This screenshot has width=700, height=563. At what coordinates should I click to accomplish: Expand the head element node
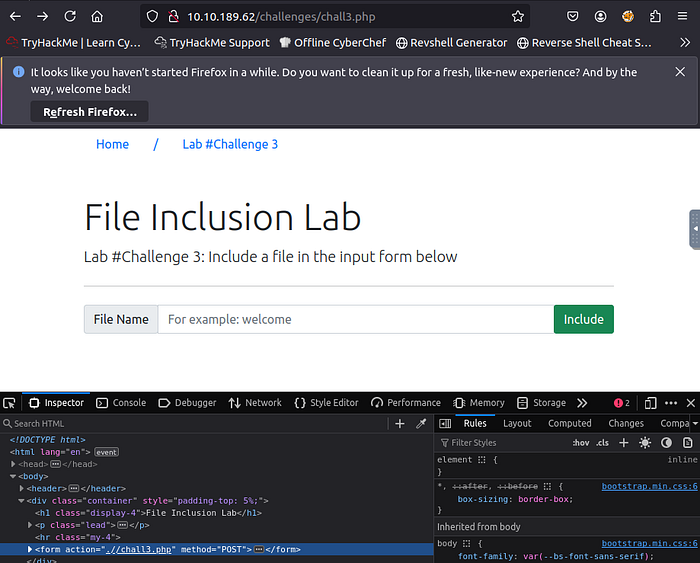pos(13,464)
